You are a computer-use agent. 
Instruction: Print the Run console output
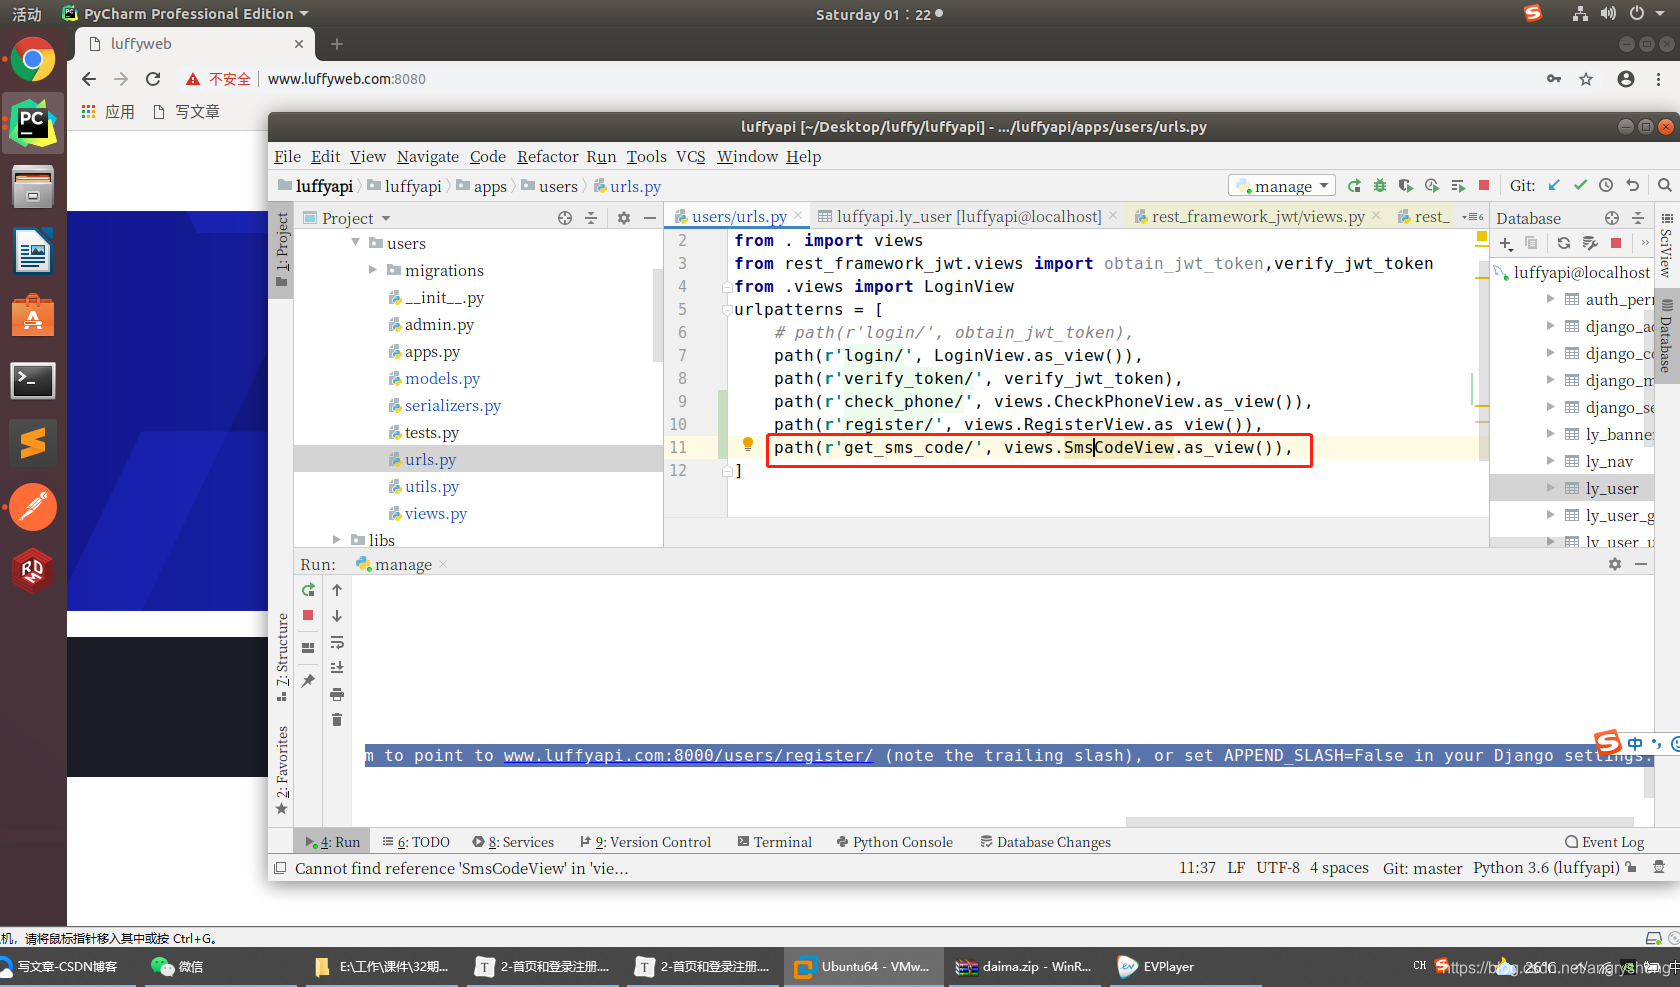tap(337, 694)
